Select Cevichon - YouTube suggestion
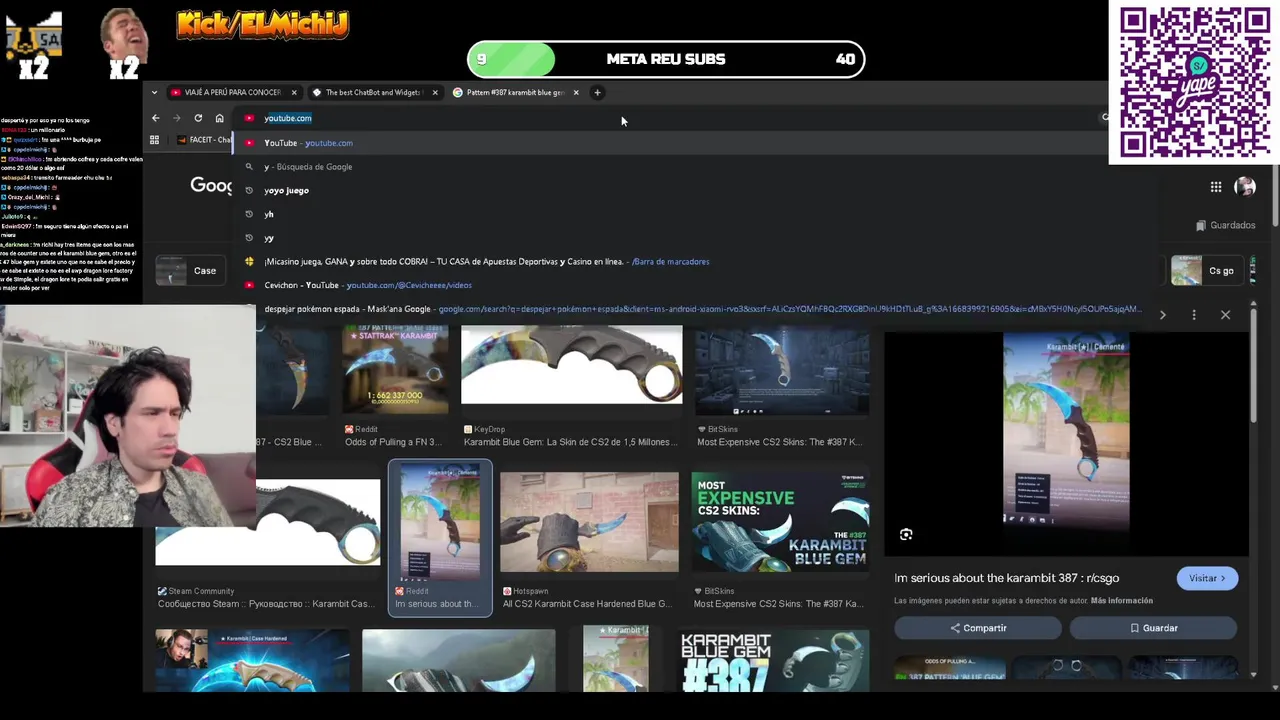The height and width of the screenshot is (720, 1280). pyautogui.click(x=695, y=285)
